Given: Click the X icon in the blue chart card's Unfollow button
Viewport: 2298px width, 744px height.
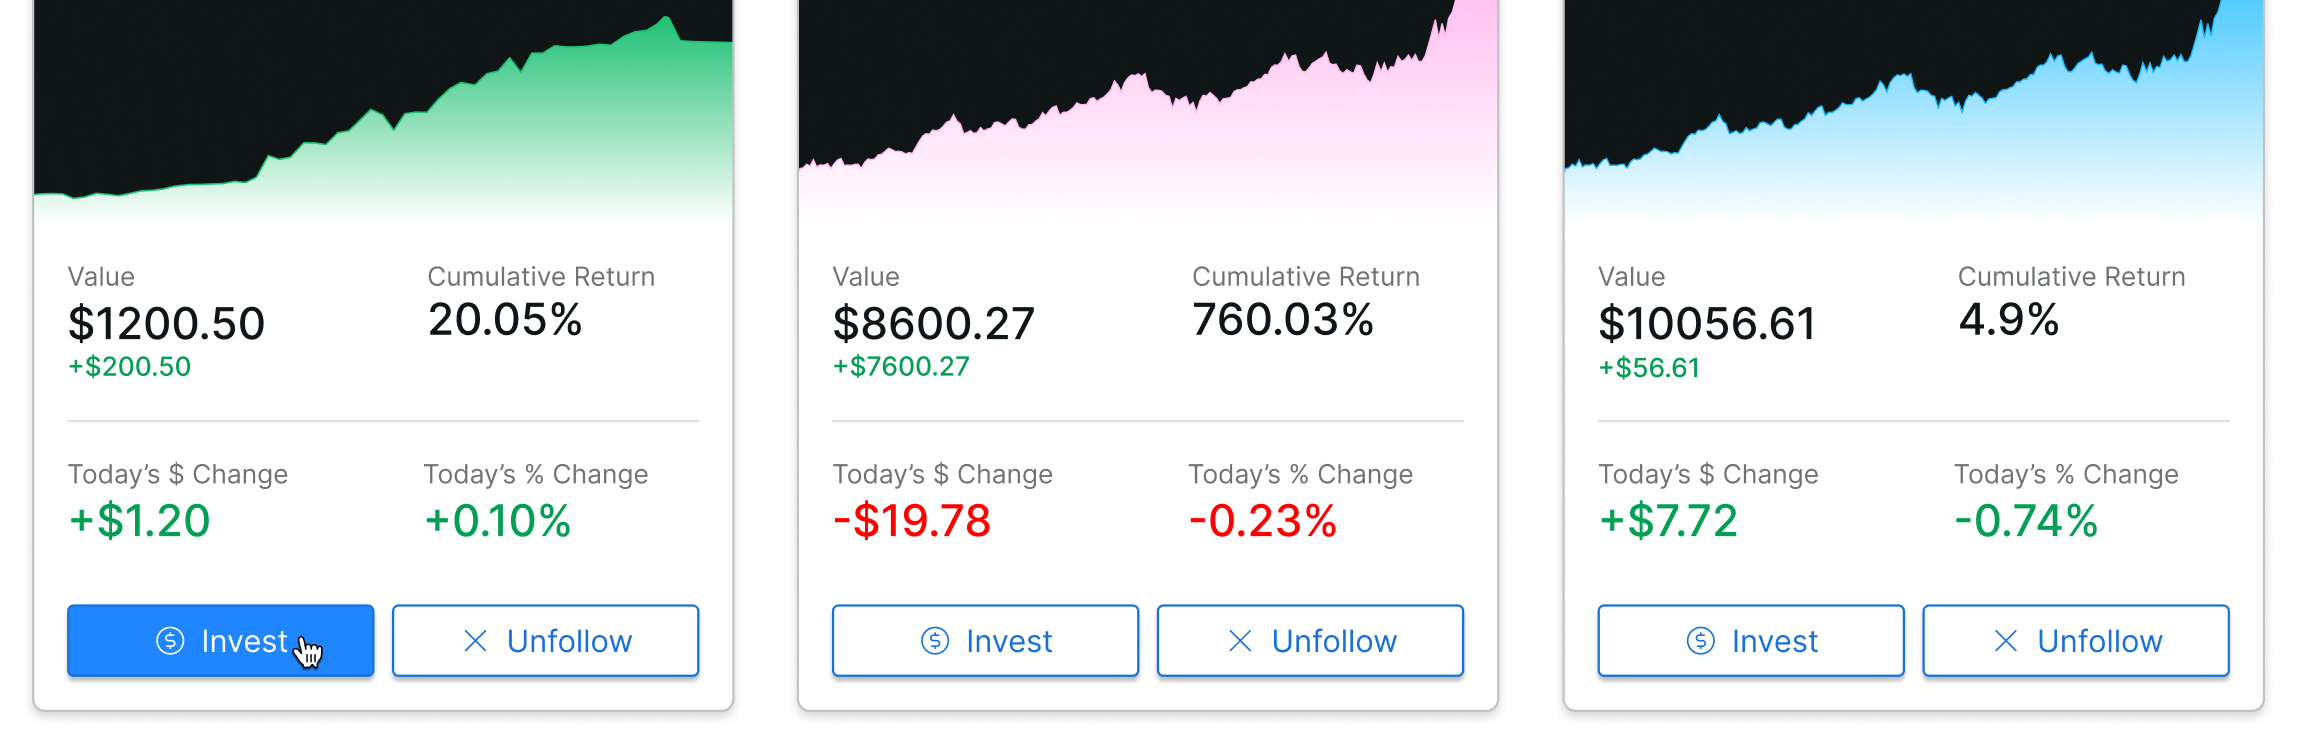Looking at the screenshot, I should pos(2006,641).
